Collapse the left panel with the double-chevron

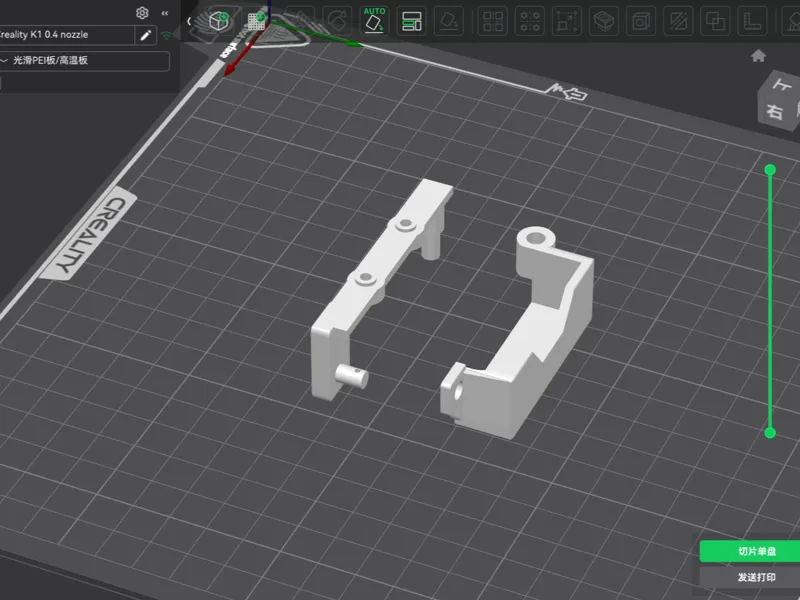pos(164,13)
